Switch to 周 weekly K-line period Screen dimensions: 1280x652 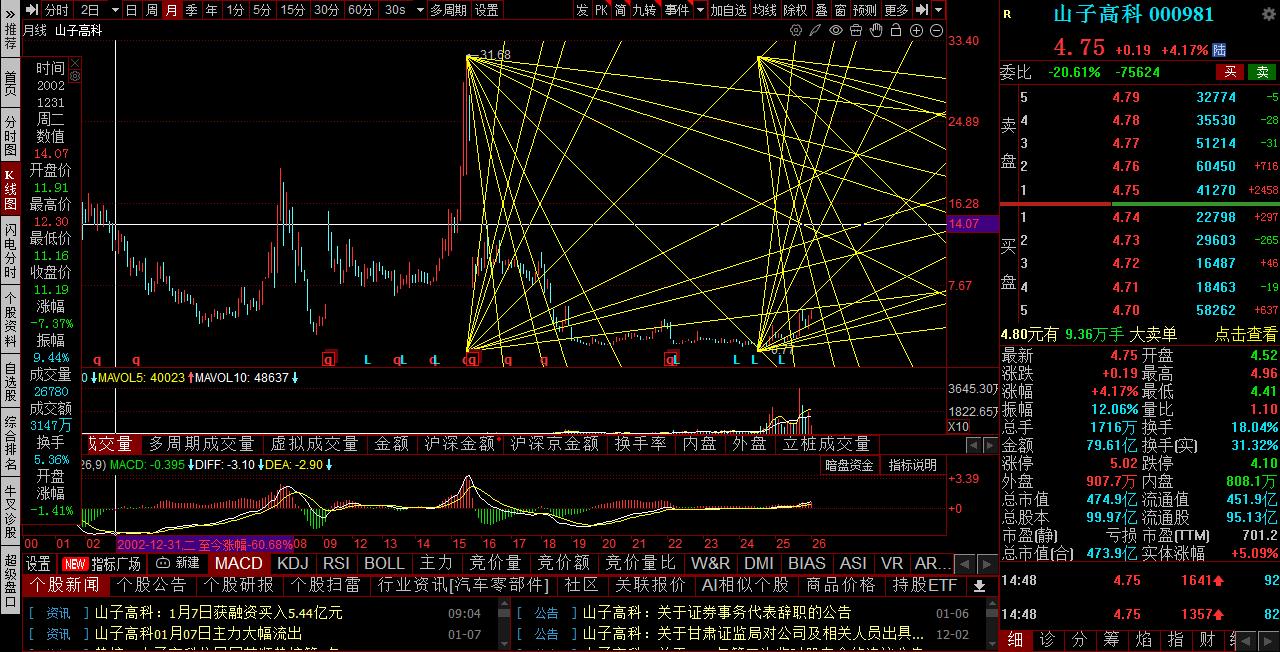click(151, 10)
